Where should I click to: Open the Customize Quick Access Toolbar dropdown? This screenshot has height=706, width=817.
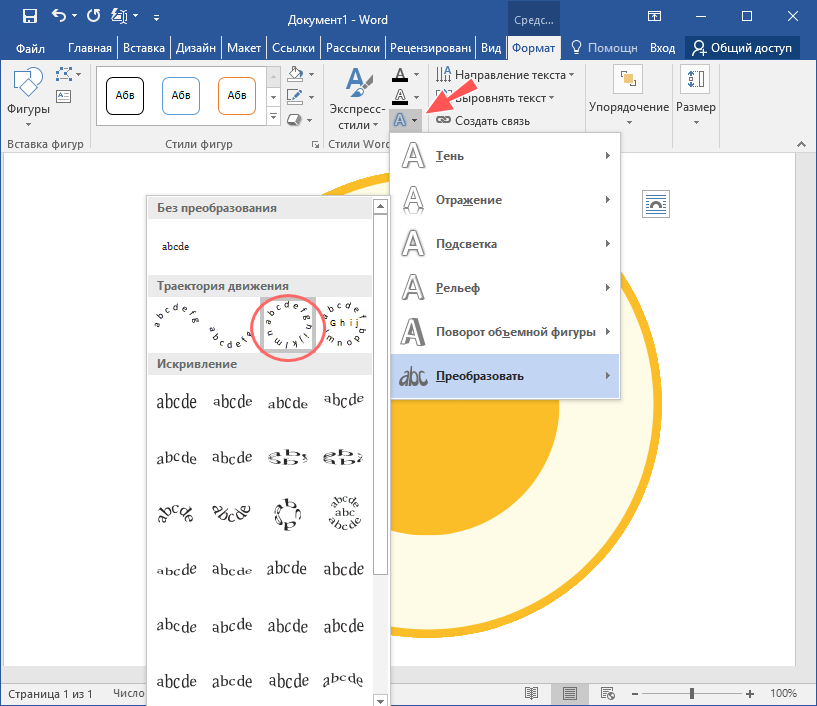pos(156,18)
